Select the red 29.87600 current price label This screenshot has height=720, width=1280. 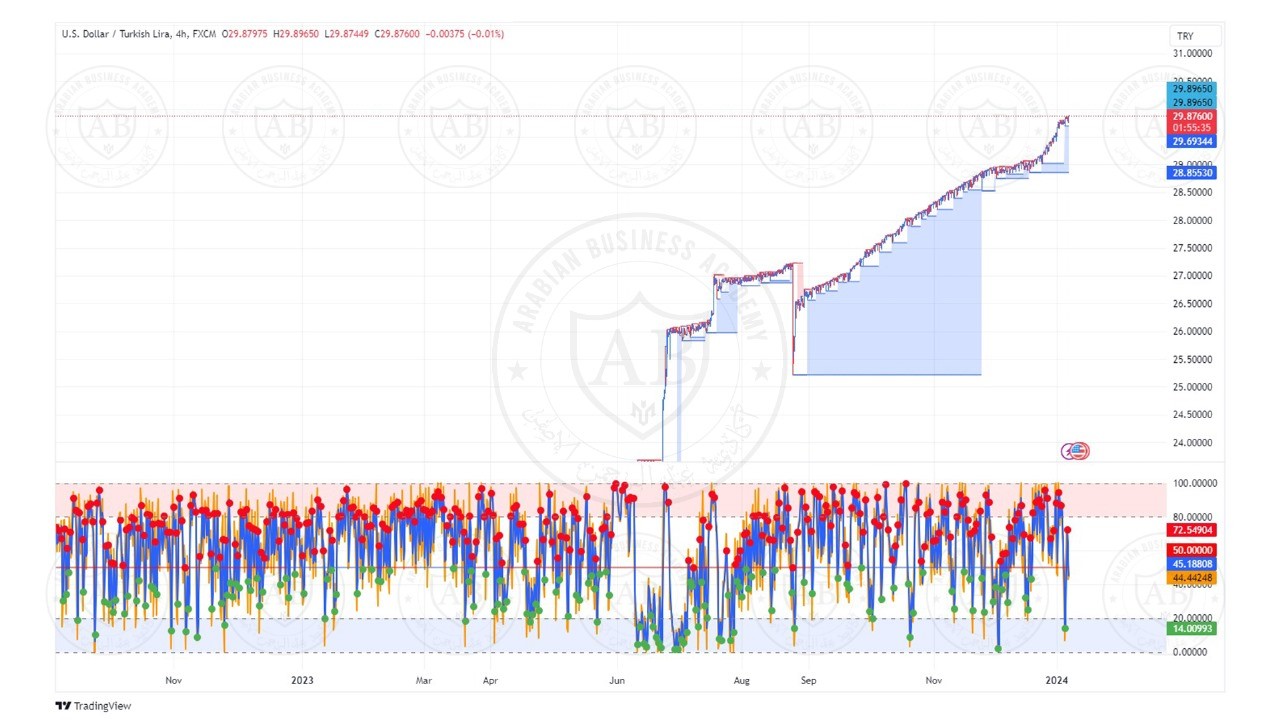point(1193,116)
